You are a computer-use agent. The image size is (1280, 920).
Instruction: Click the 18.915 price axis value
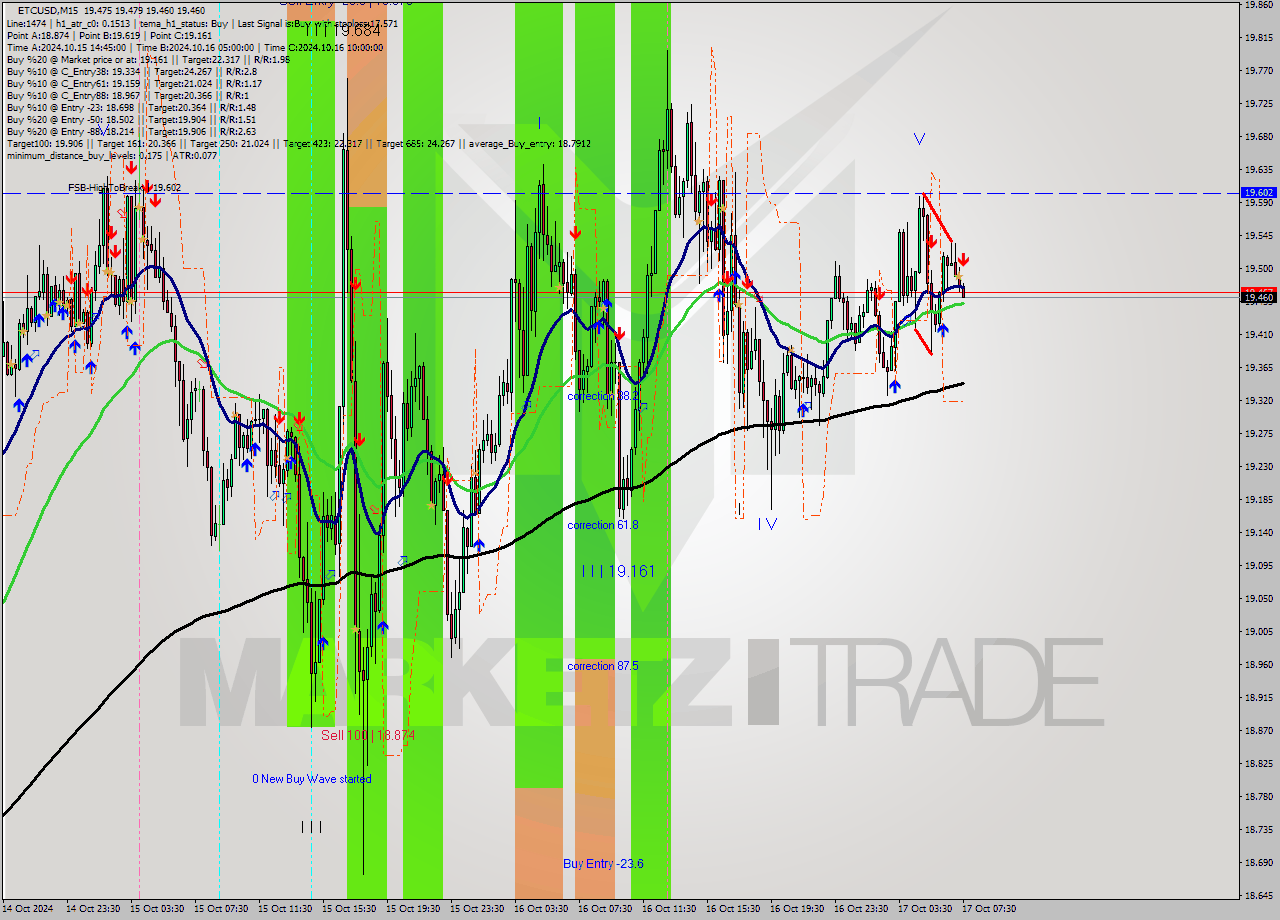tap(1258, 697)
